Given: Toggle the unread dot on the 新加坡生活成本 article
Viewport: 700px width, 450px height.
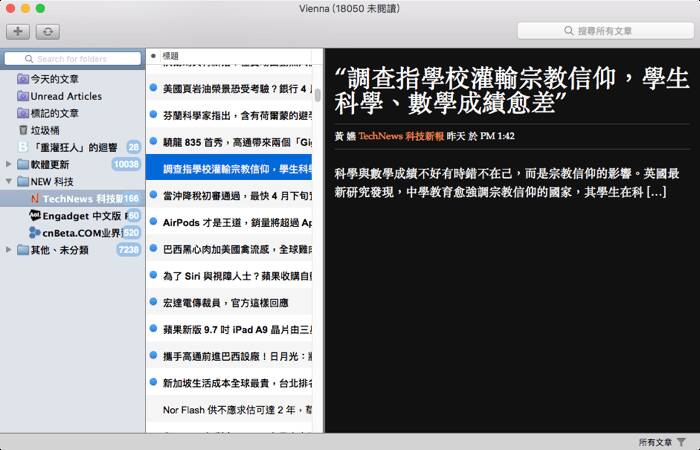Looking at the screenshot, I should [153, 382].
